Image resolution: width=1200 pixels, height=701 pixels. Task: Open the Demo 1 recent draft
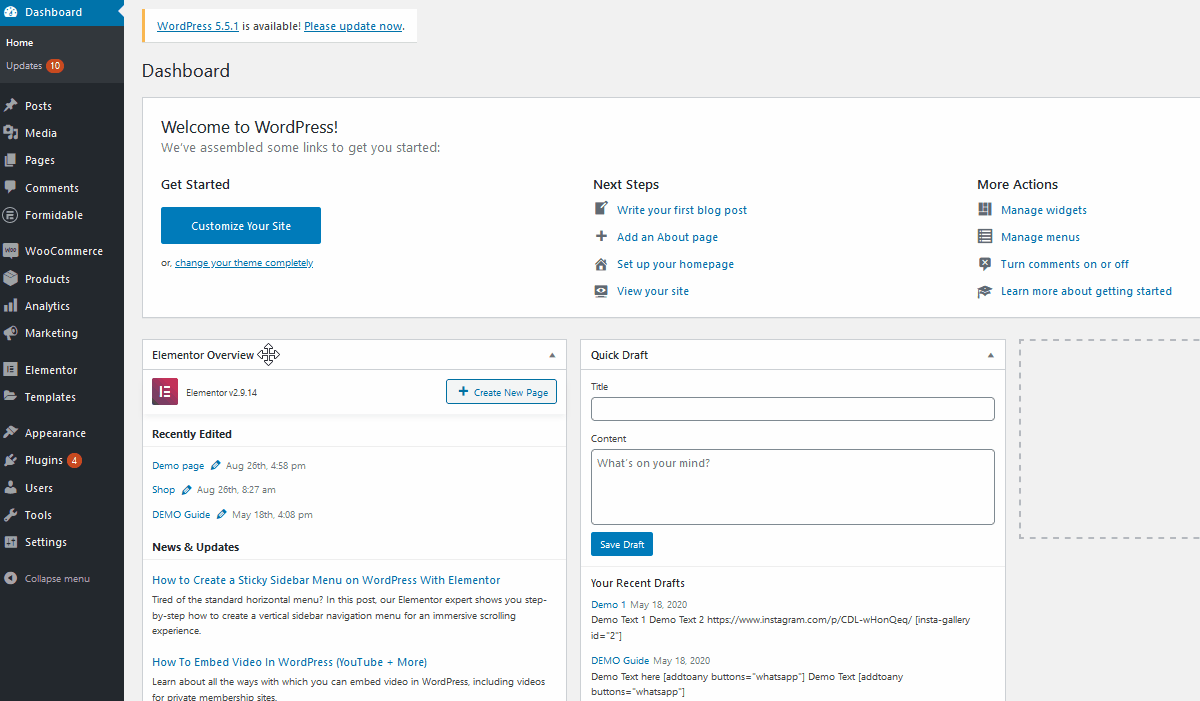pos(609,604)
